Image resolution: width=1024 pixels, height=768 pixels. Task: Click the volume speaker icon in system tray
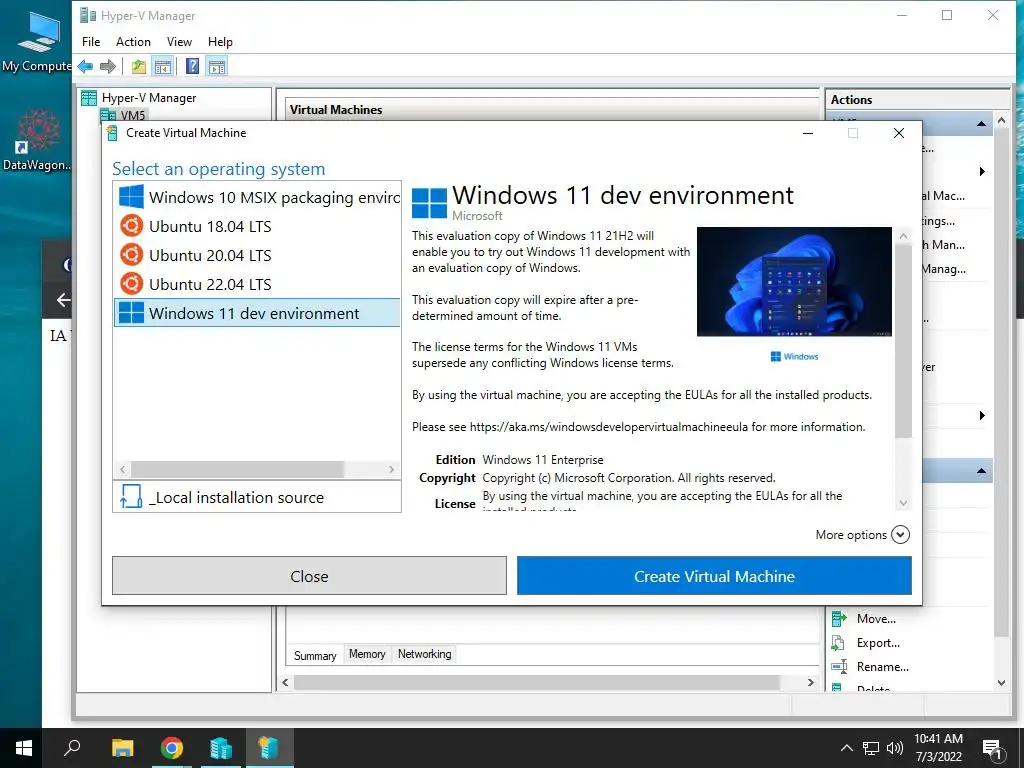(x=895, y=748)
